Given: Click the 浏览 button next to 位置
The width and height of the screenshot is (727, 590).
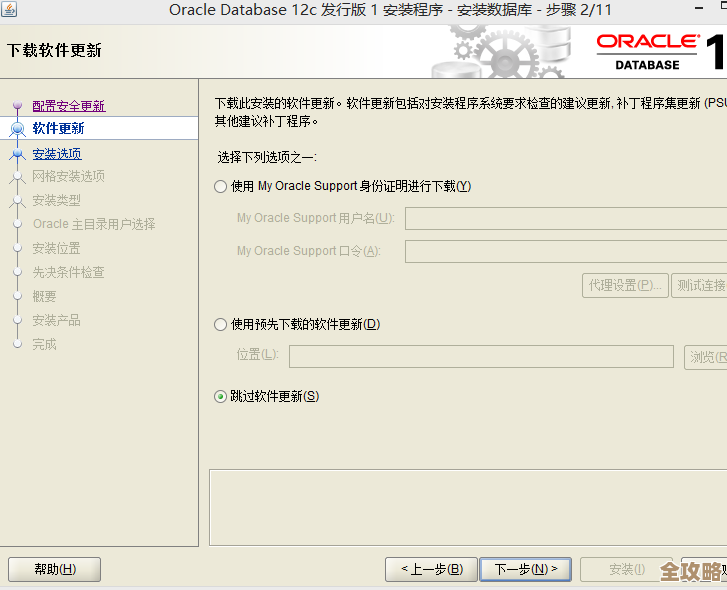Looking at the screenshot, I should coord(706,357).
